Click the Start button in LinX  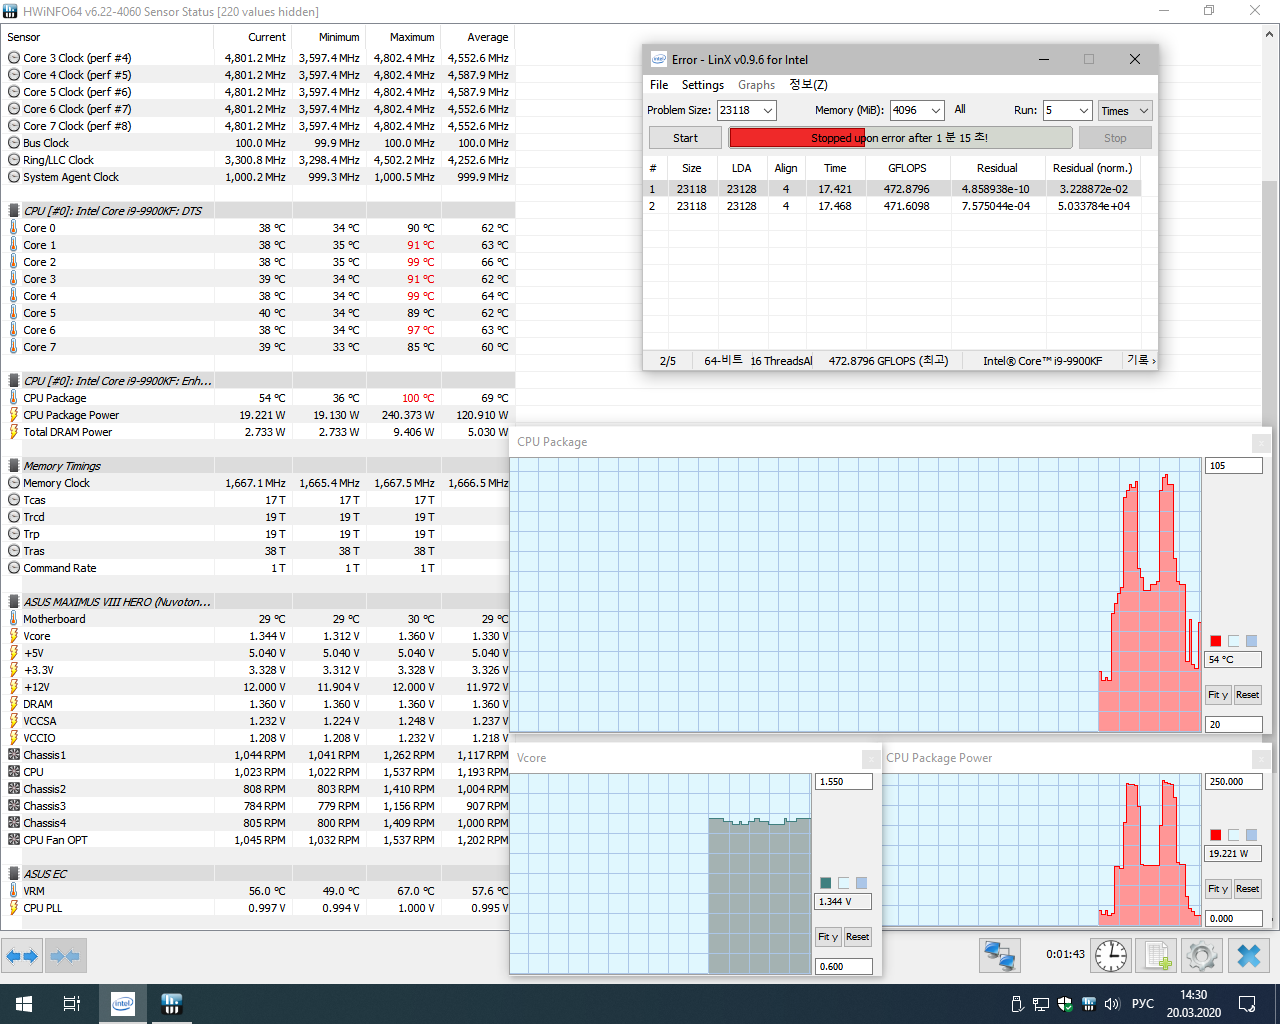(x=685, y=138)
